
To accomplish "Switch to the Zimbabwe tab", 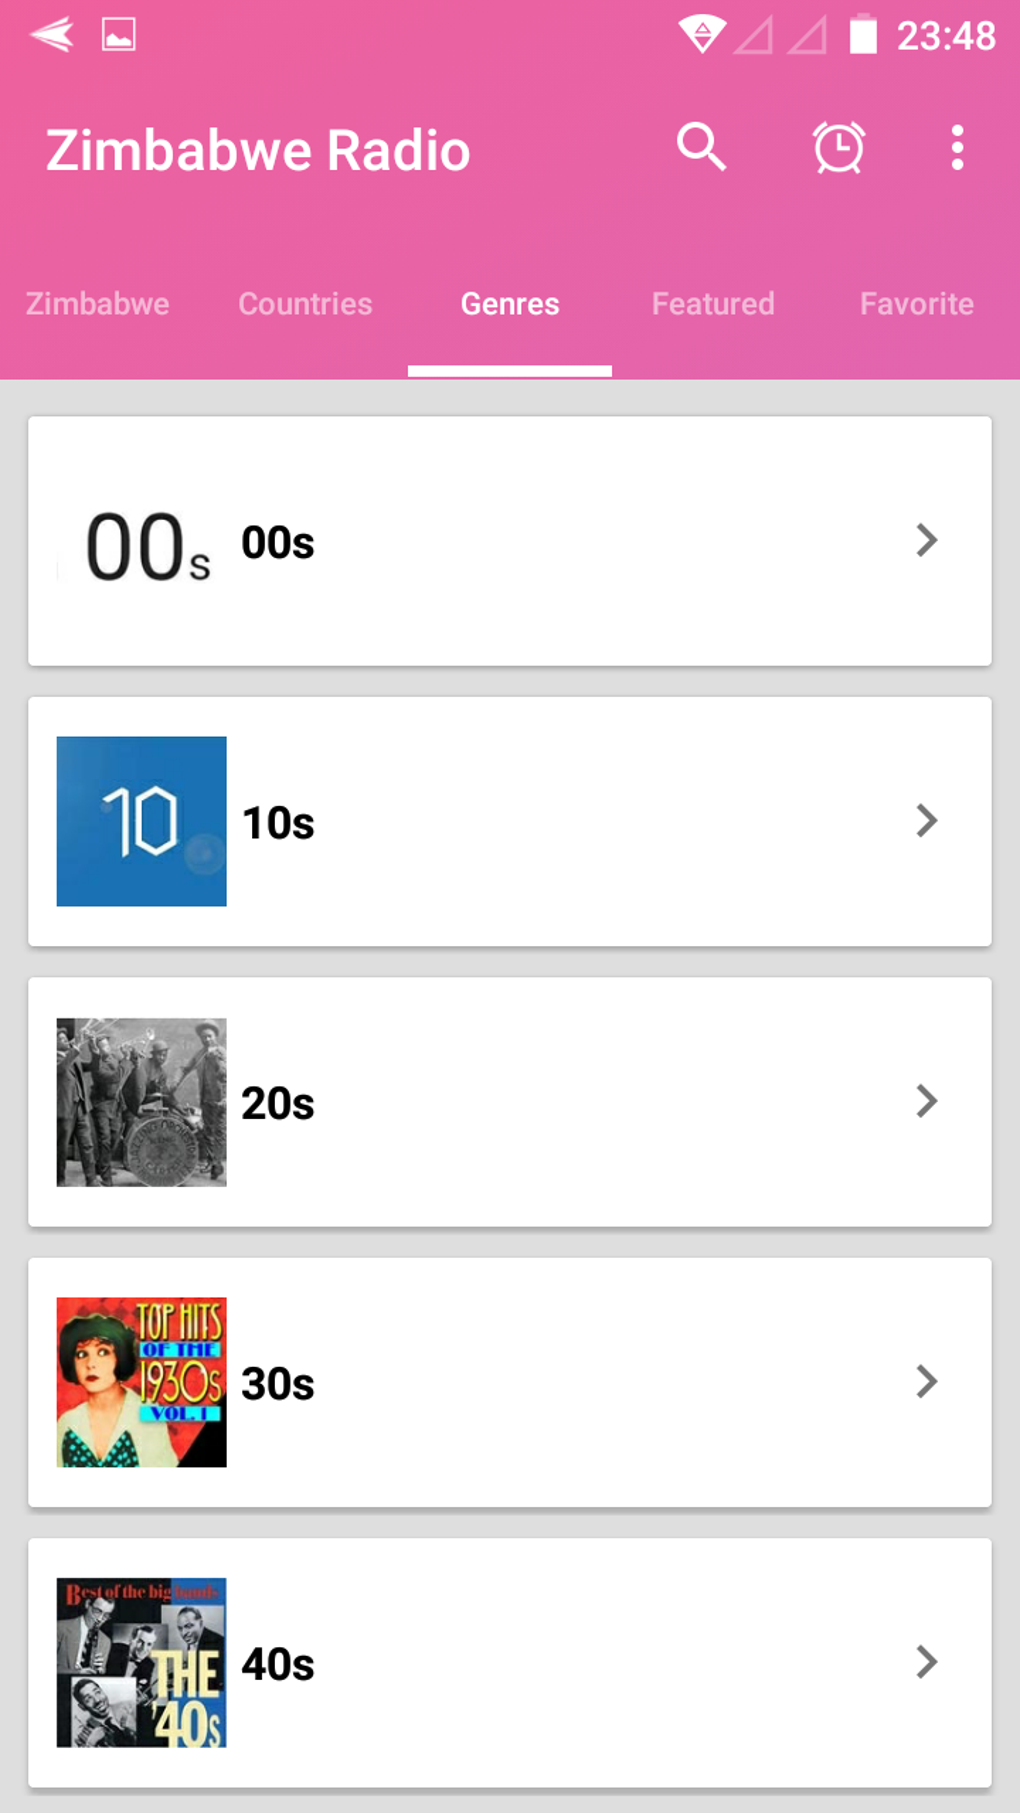I will (98, 304).
